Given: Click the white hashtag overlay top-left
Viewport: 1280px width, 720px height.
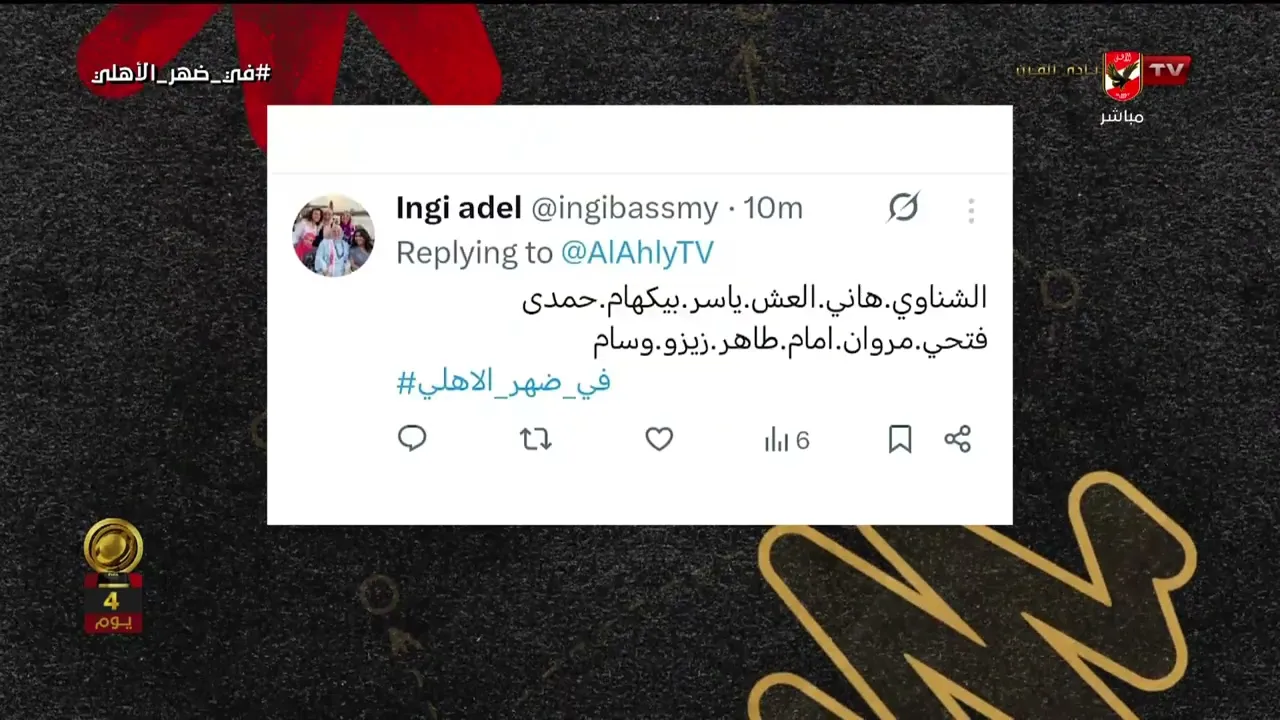Looking at the screenshot, I should [181, 73].
